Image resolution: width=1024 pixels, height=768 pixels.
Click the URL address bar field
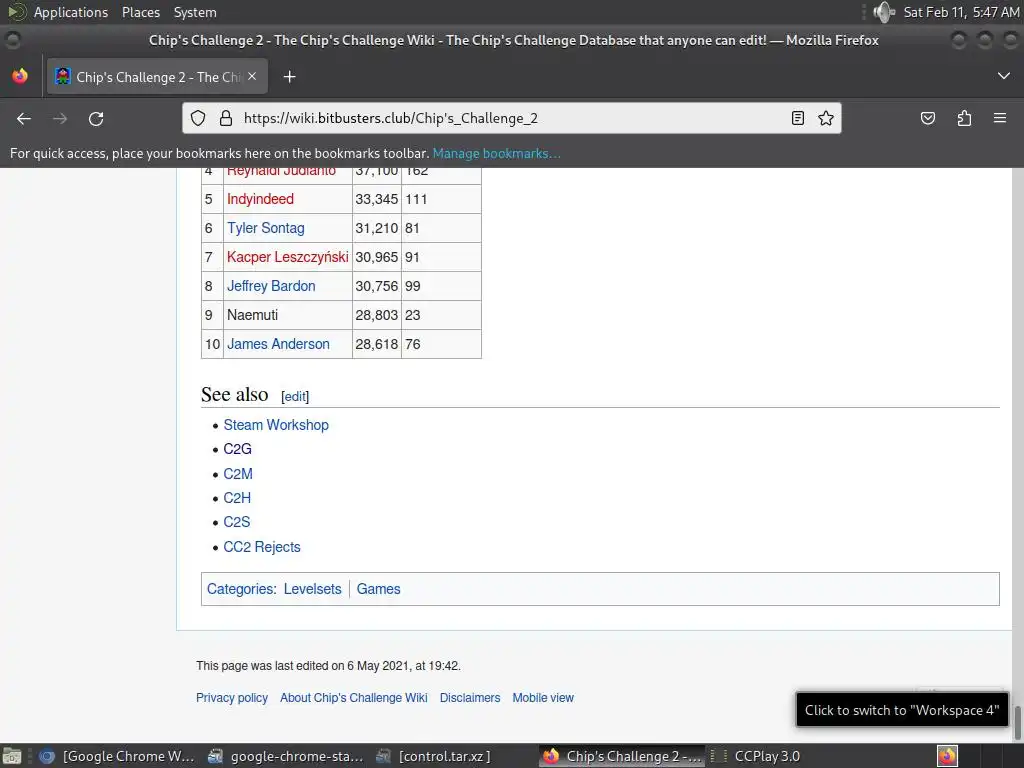[511, 118]
